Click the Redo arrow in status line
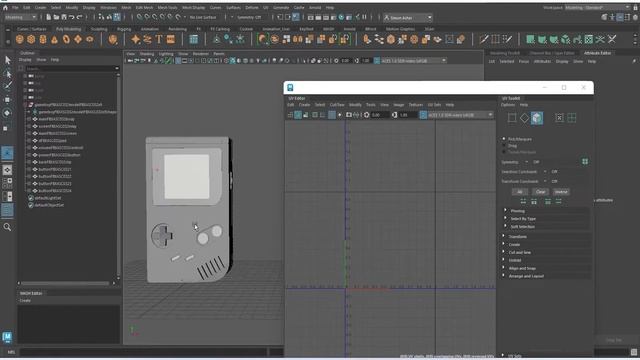 [79, 17]
